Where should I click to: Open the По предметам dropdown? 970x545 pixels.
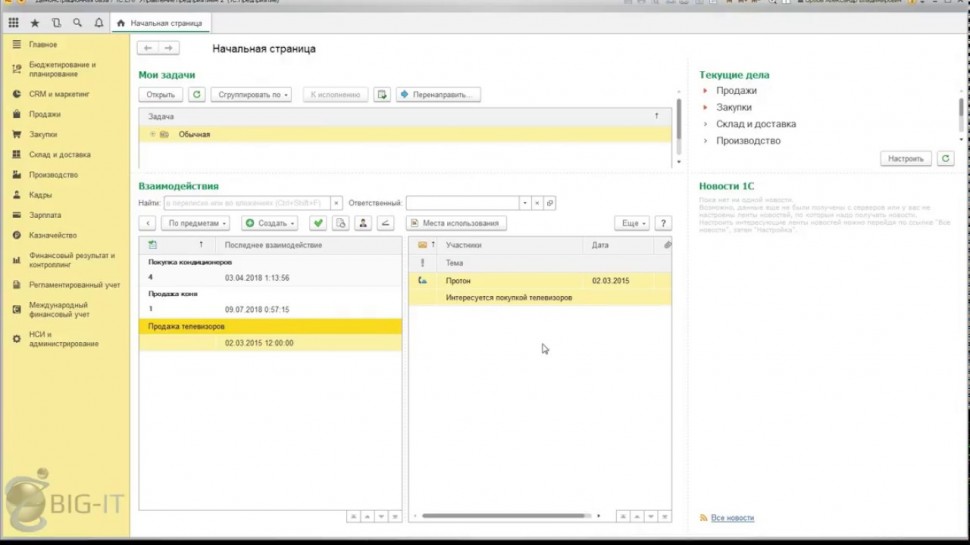pyautogui.click(x=197, y=223)
